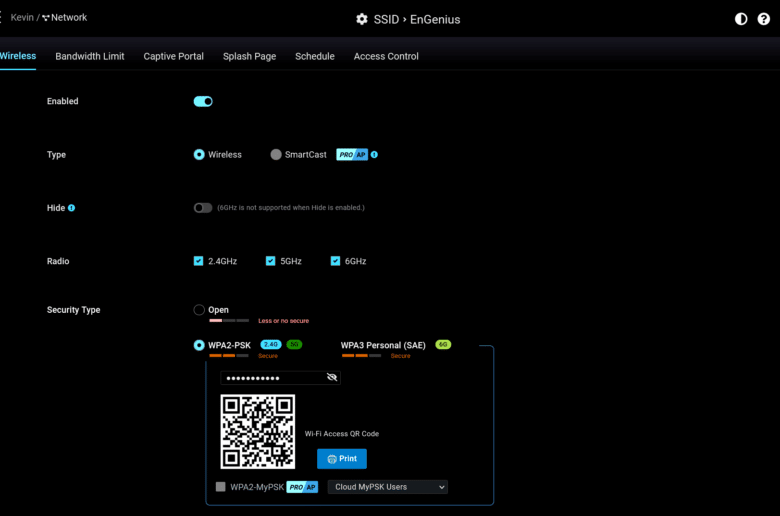Uncheck the 6GHz radio checkbox
This screenshot has height=516, width=780.
(335, 261)
